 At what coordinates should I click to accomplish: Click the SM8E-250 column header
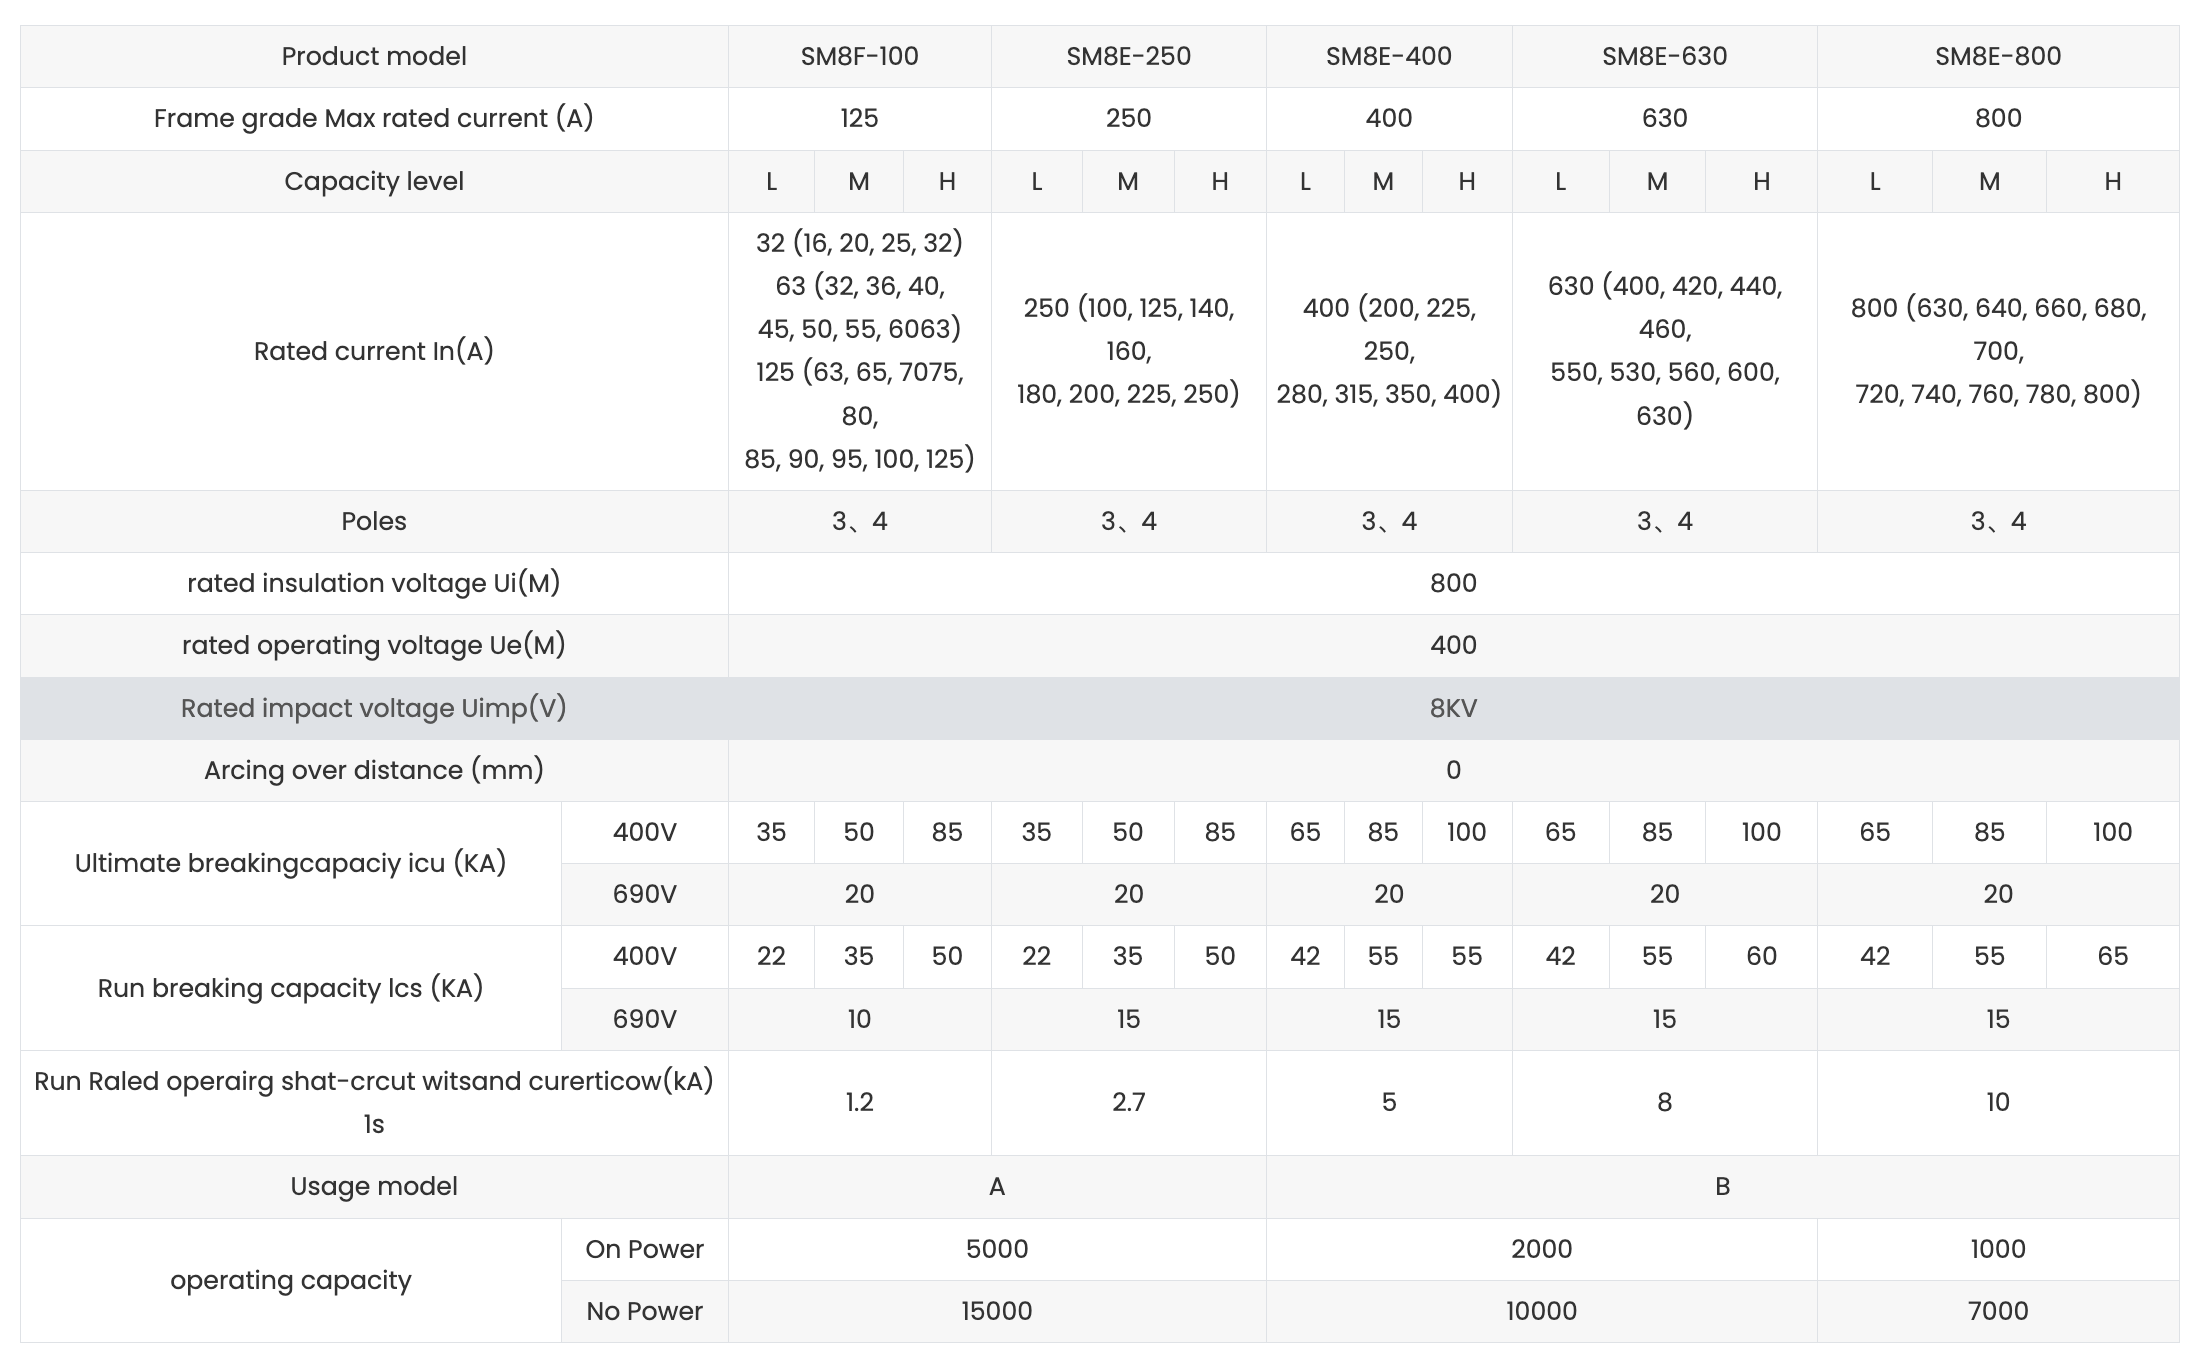tap(1128, 56)
